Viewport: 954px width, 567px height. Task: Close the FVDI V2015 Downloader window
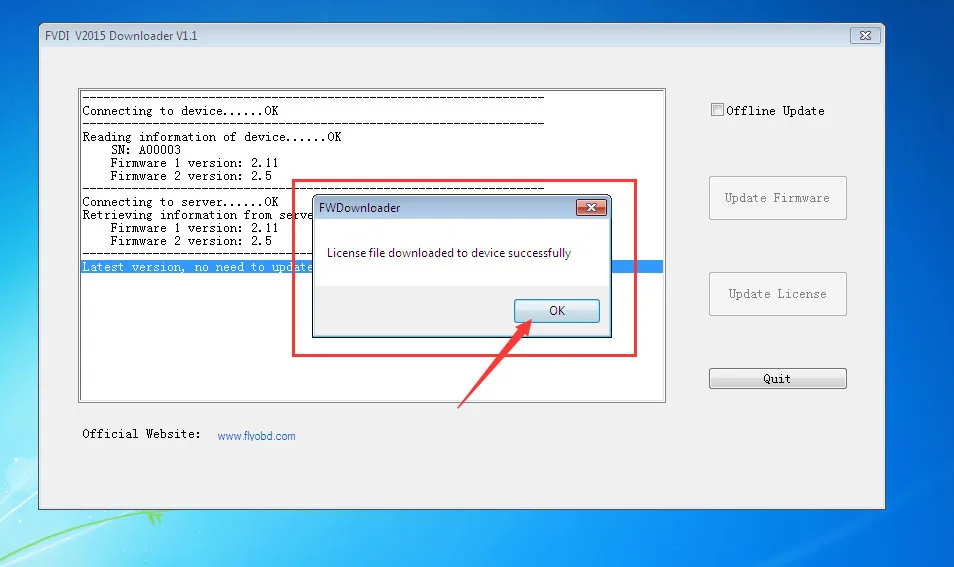pyautogui.click(x=865, y=35)
